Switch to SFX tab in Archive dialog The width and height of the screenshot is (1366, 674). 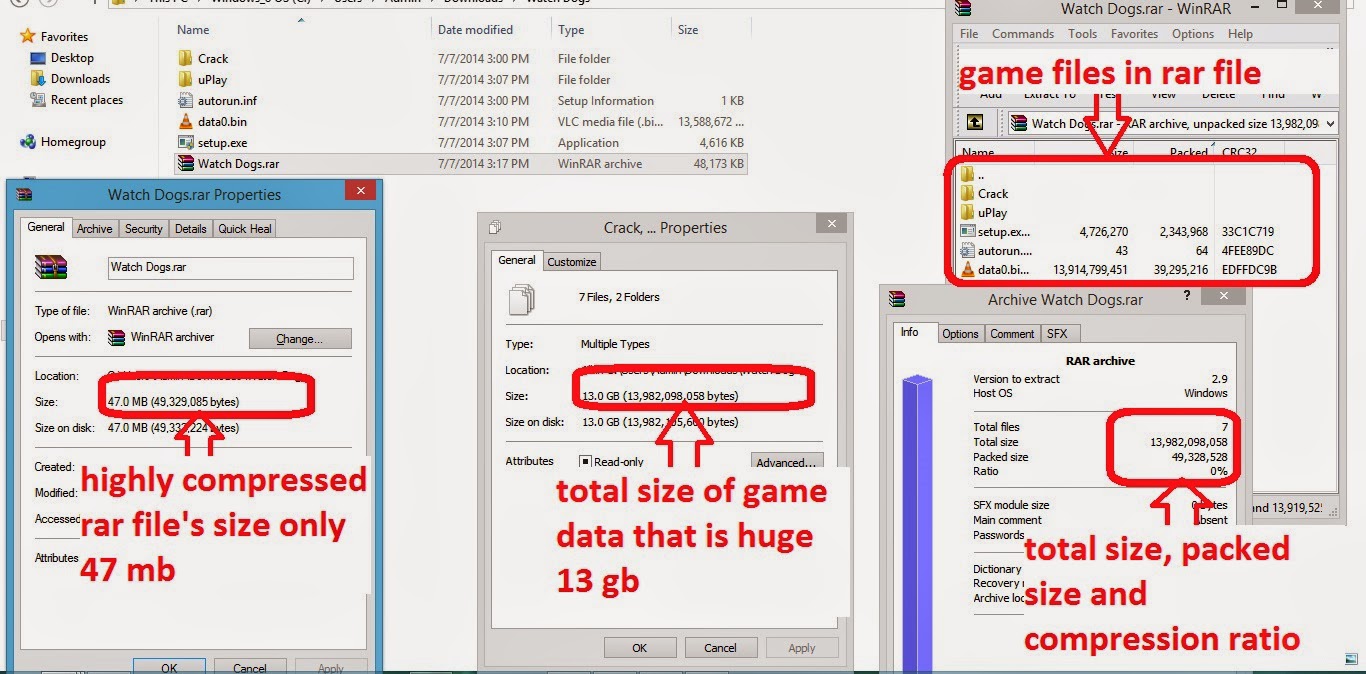pos(1056,334)
